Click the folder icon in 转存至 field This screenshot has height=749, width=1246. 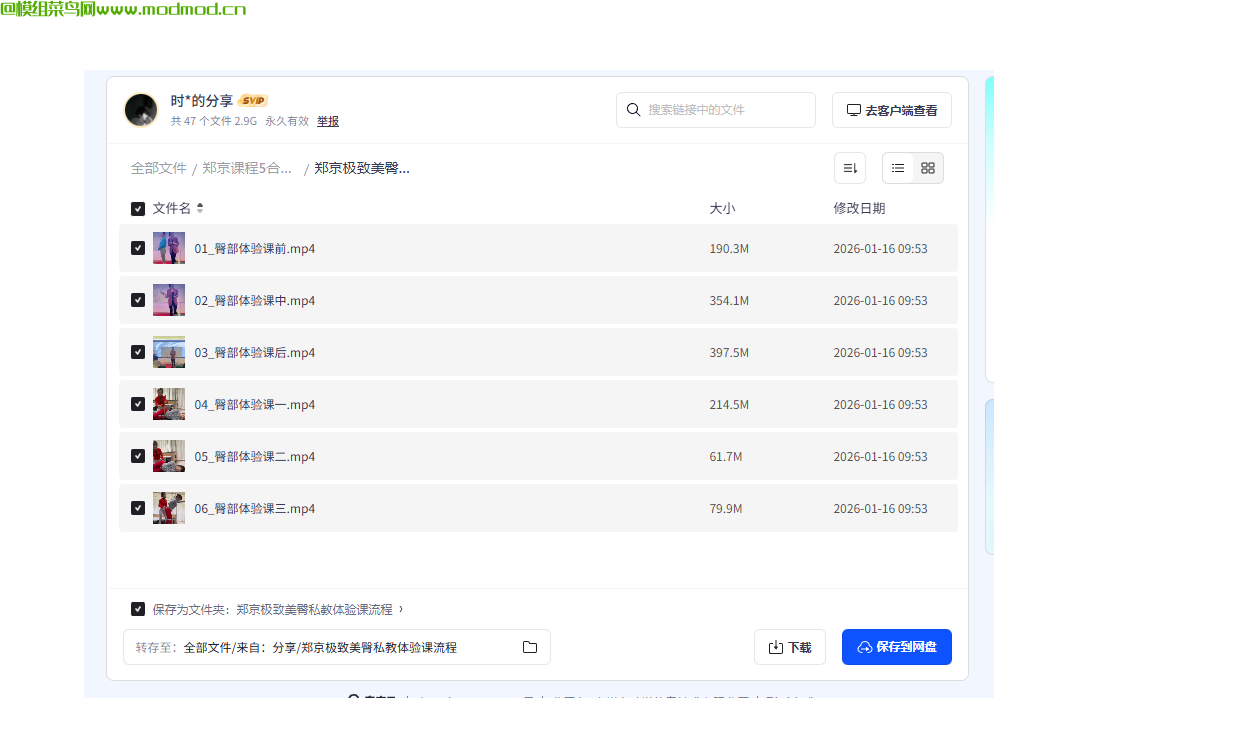[x=530, y=647]
